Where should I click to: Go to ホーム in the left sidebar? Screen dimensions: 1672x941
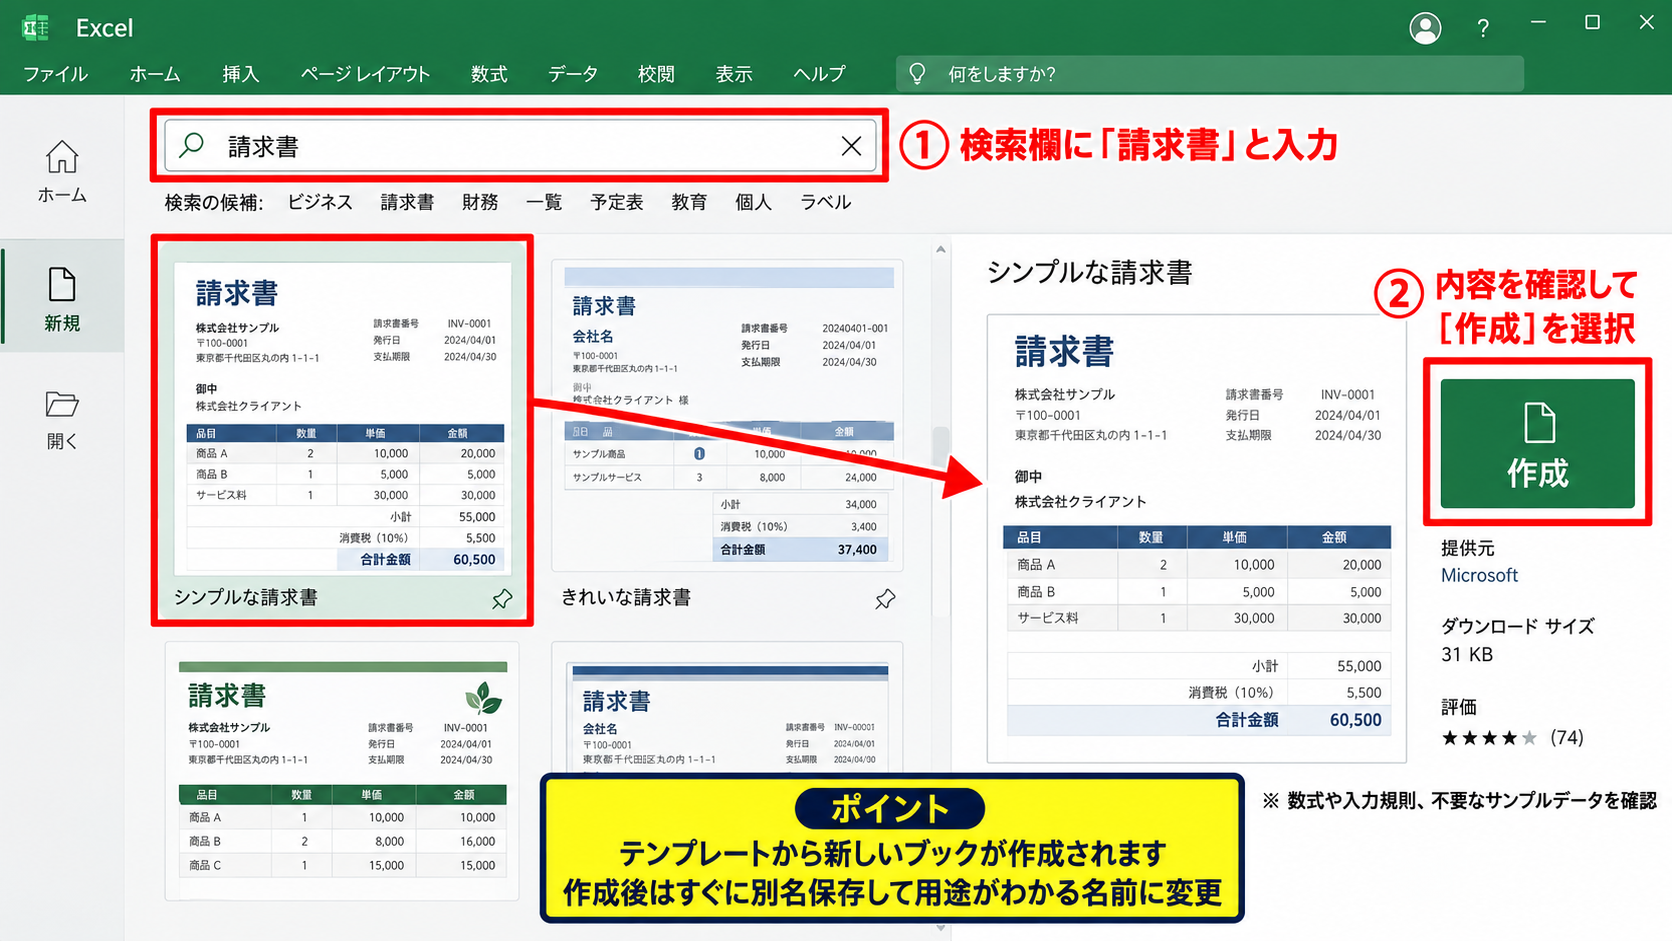tap(62, 172)
